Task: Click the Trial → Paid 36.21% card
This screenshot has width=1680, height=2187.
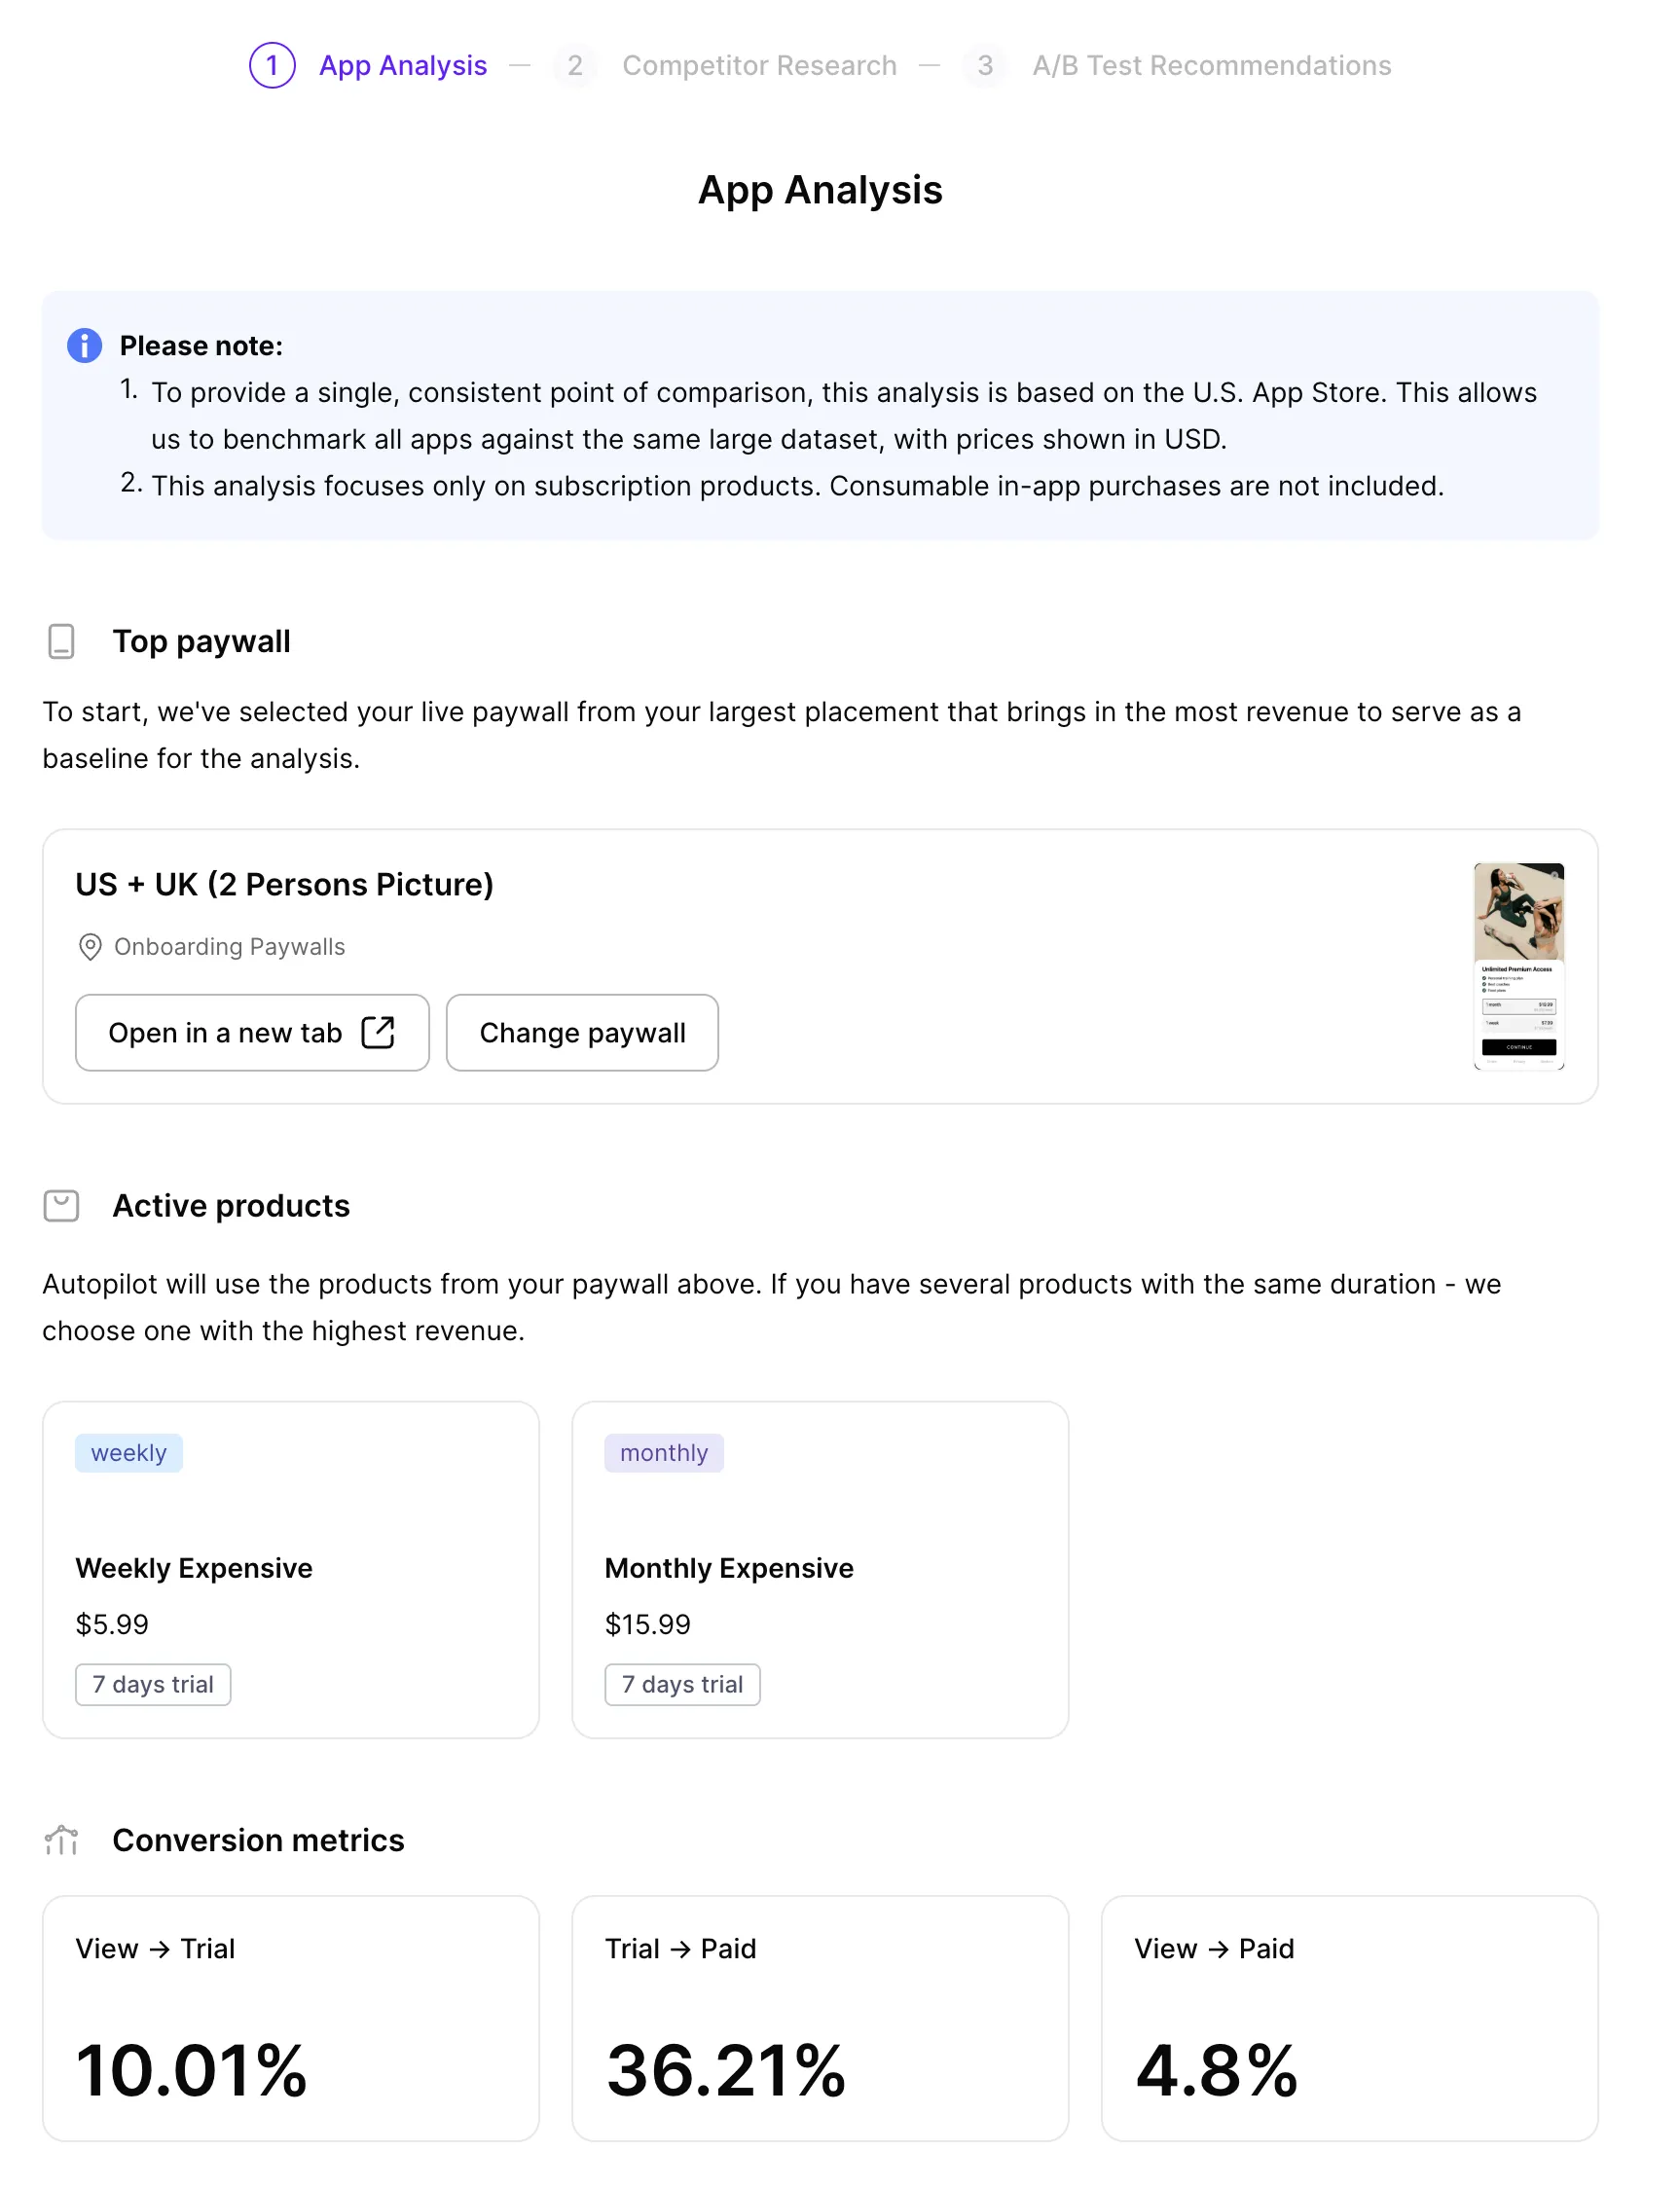Action: coord(820,2018)
